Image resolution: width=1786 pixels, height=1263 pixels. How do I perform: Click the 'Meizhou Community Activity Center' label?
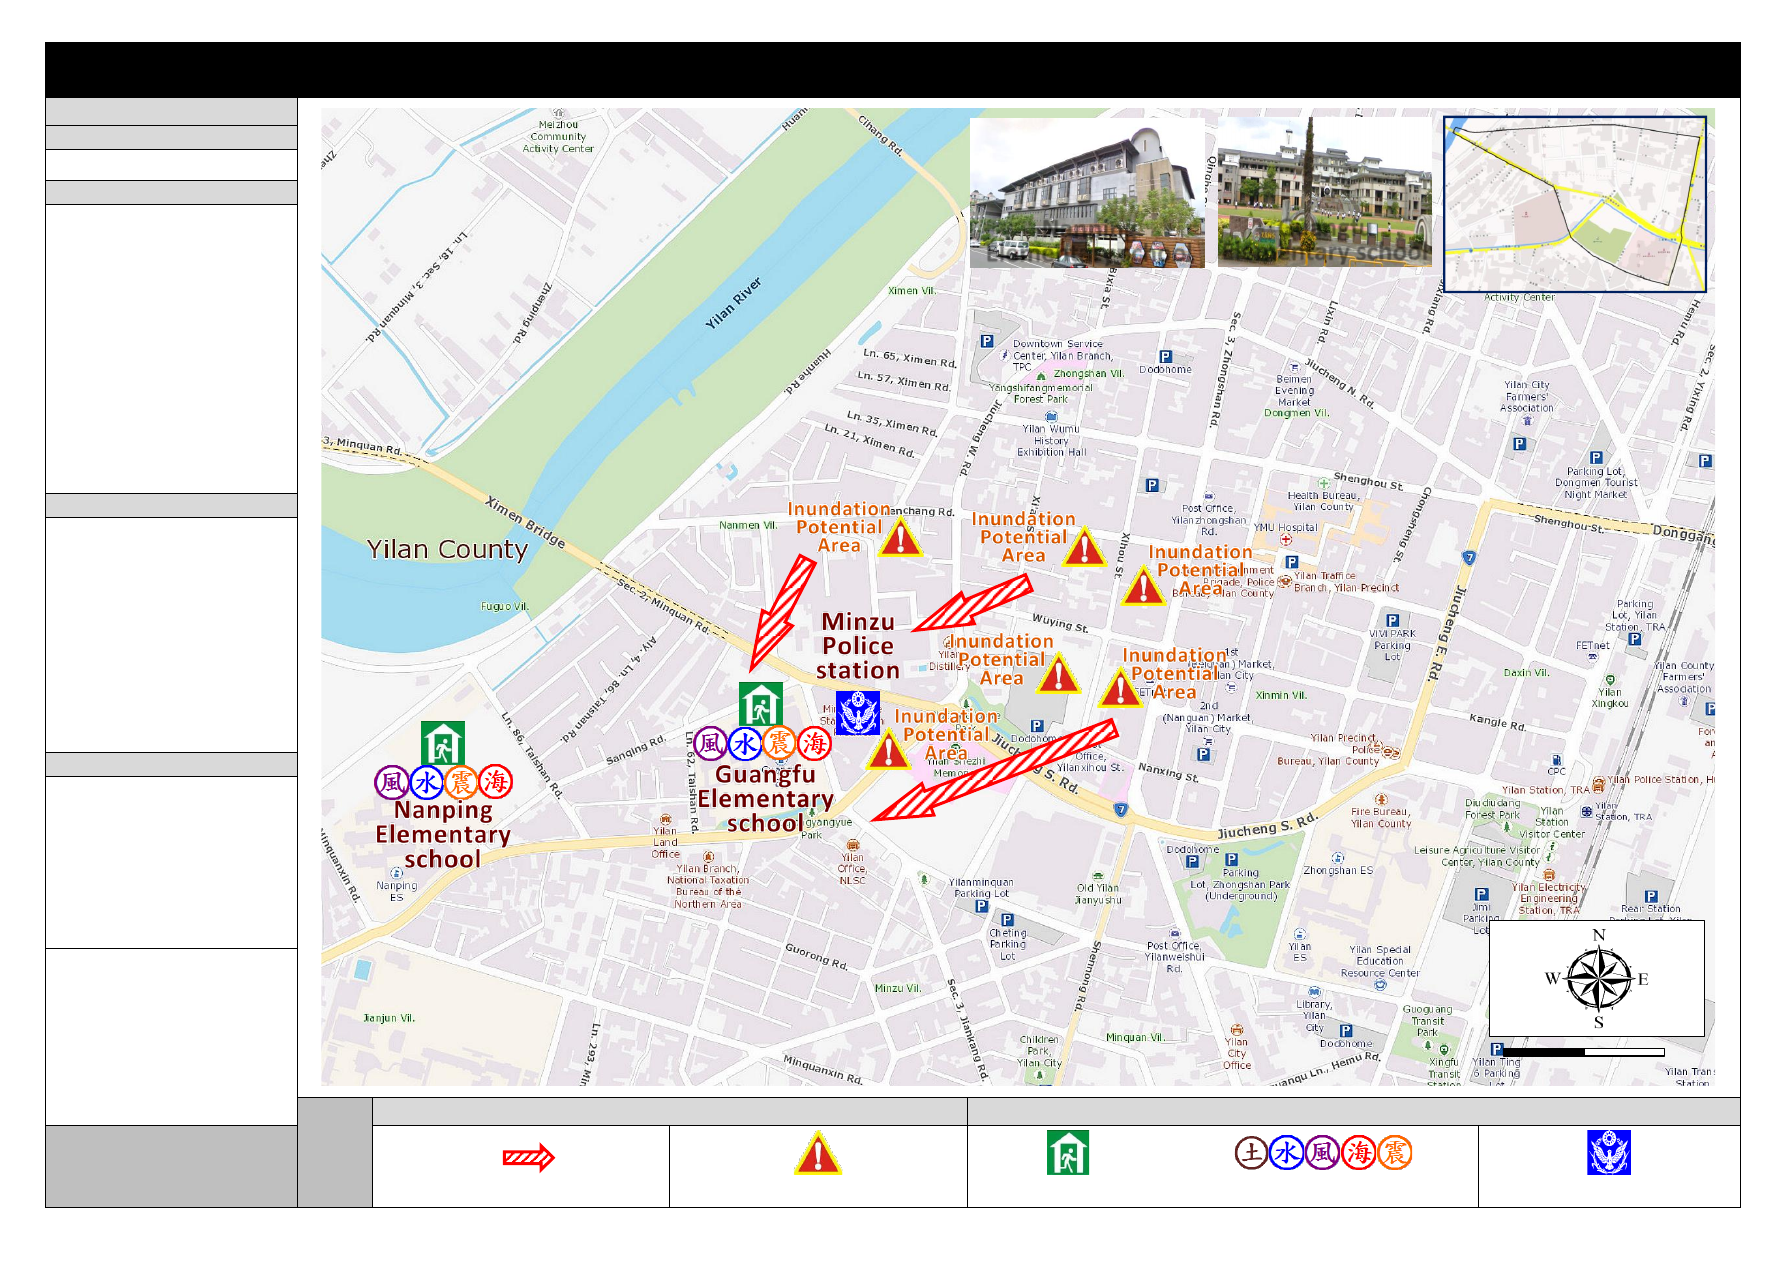click(558, 137)
